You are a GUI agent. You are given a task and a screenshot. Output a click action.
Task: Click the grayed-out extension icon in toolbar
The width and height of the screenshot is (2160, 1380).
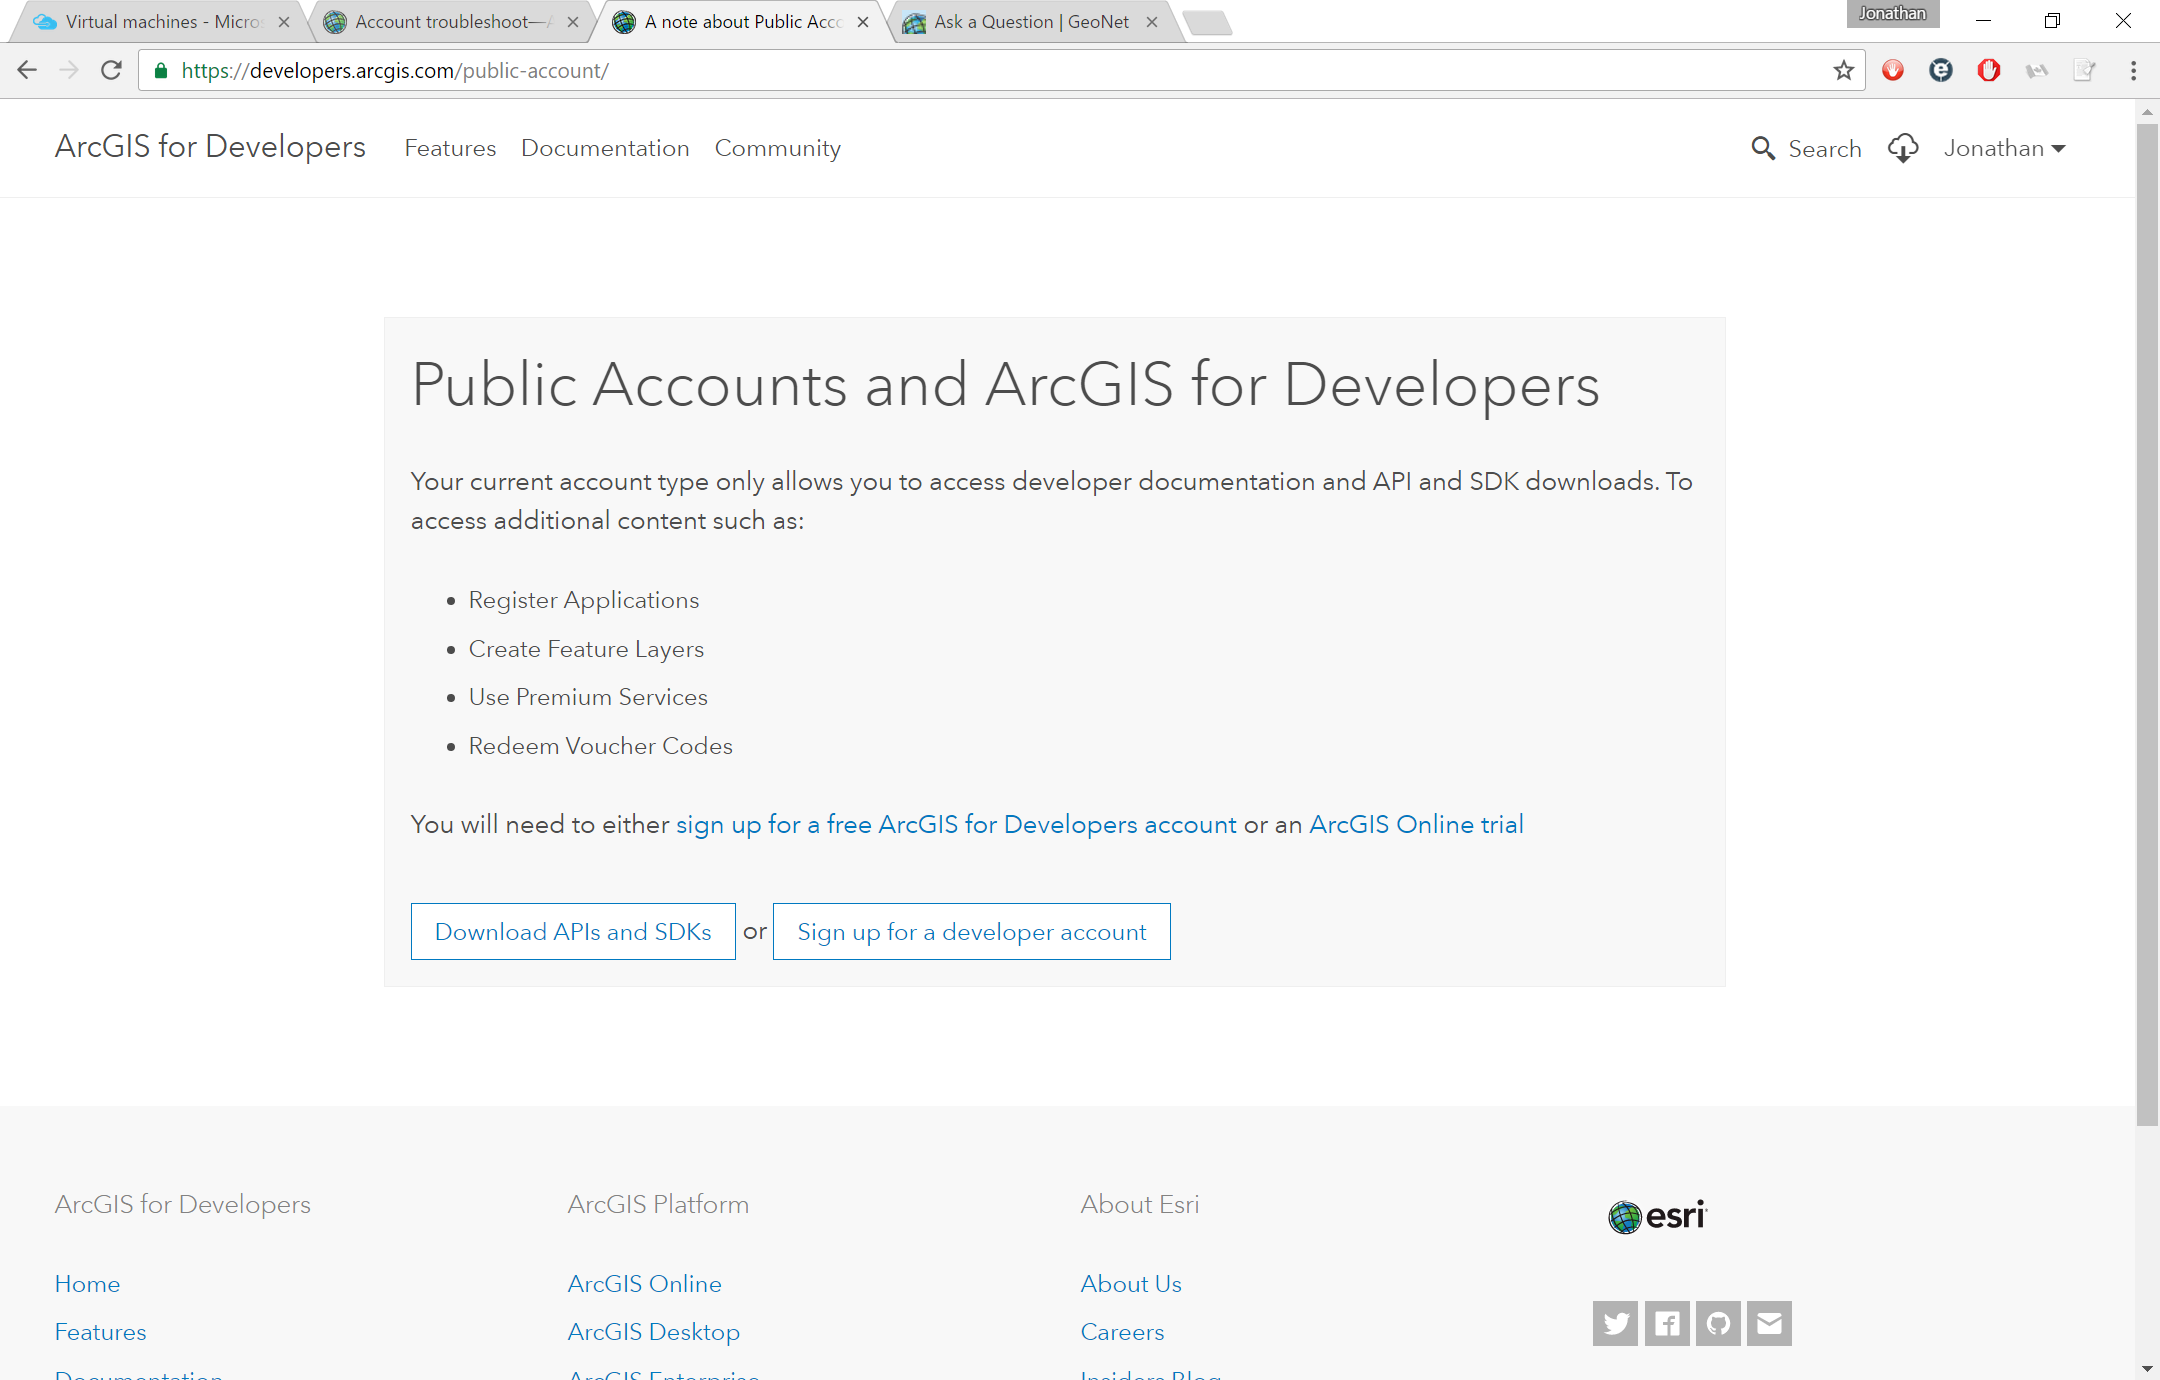tap(2037, 70)
